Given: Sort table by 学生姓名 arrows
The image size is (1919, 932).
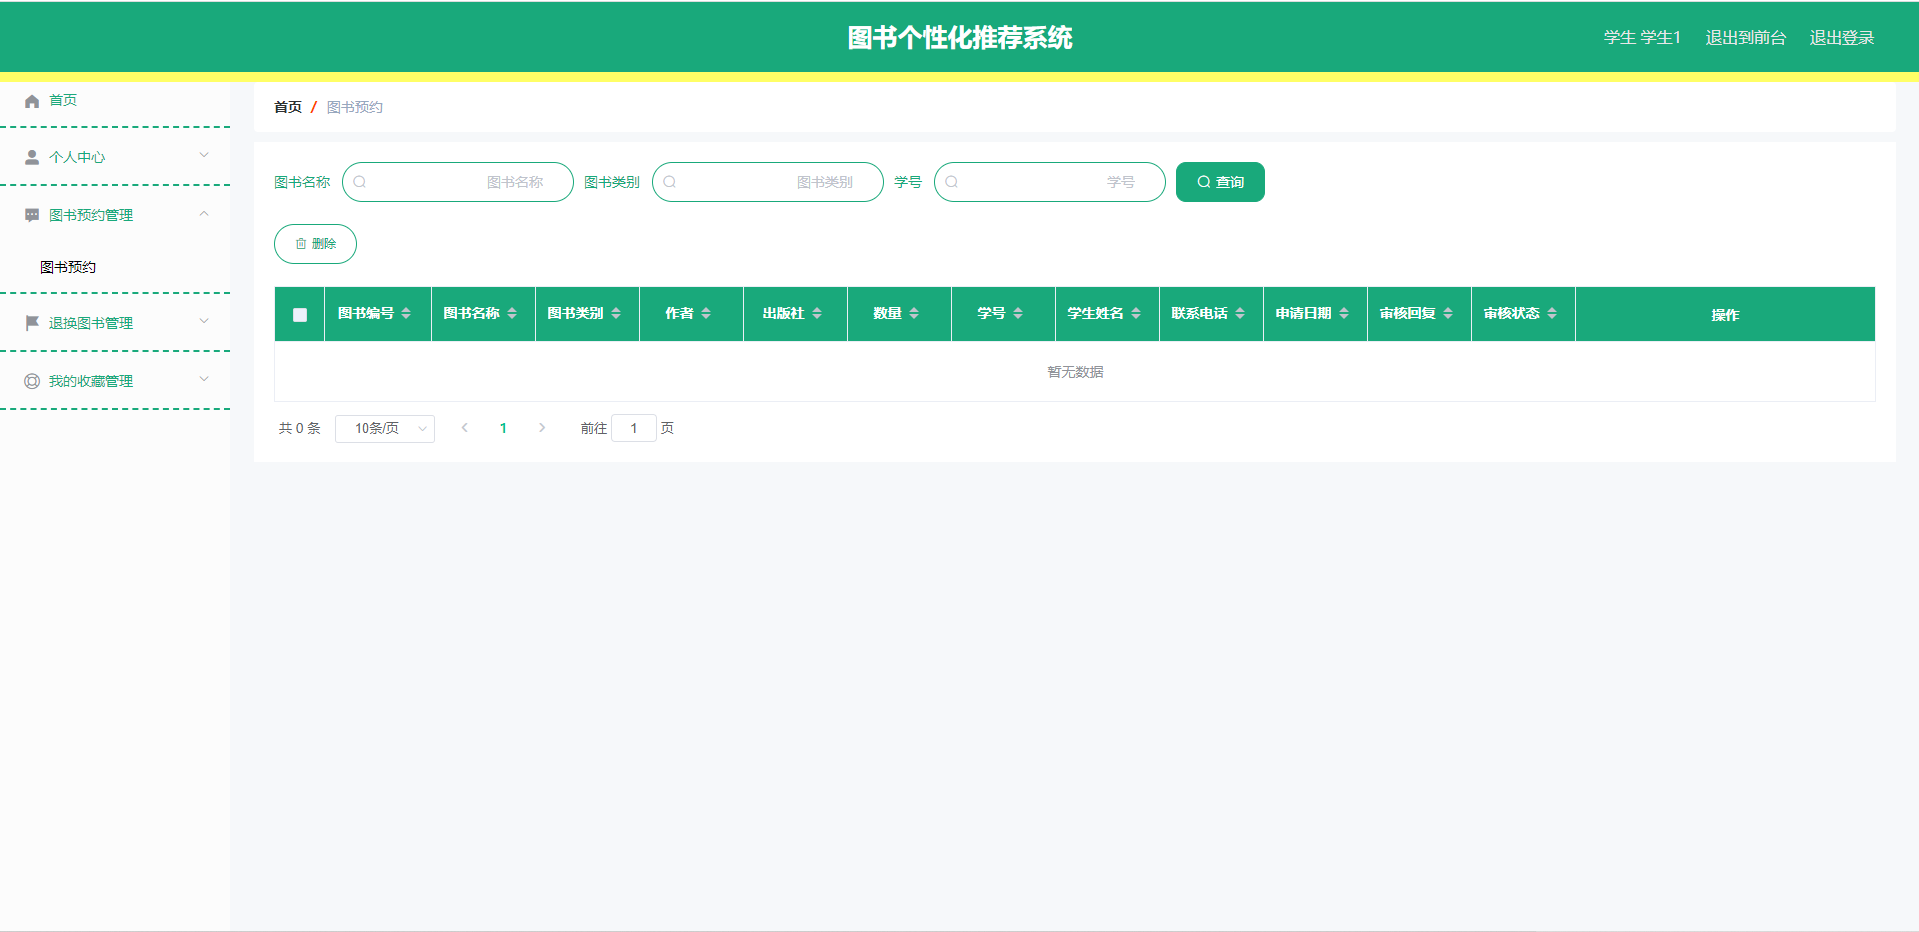Looking at the screenshot, I should tap(1136, 313).
